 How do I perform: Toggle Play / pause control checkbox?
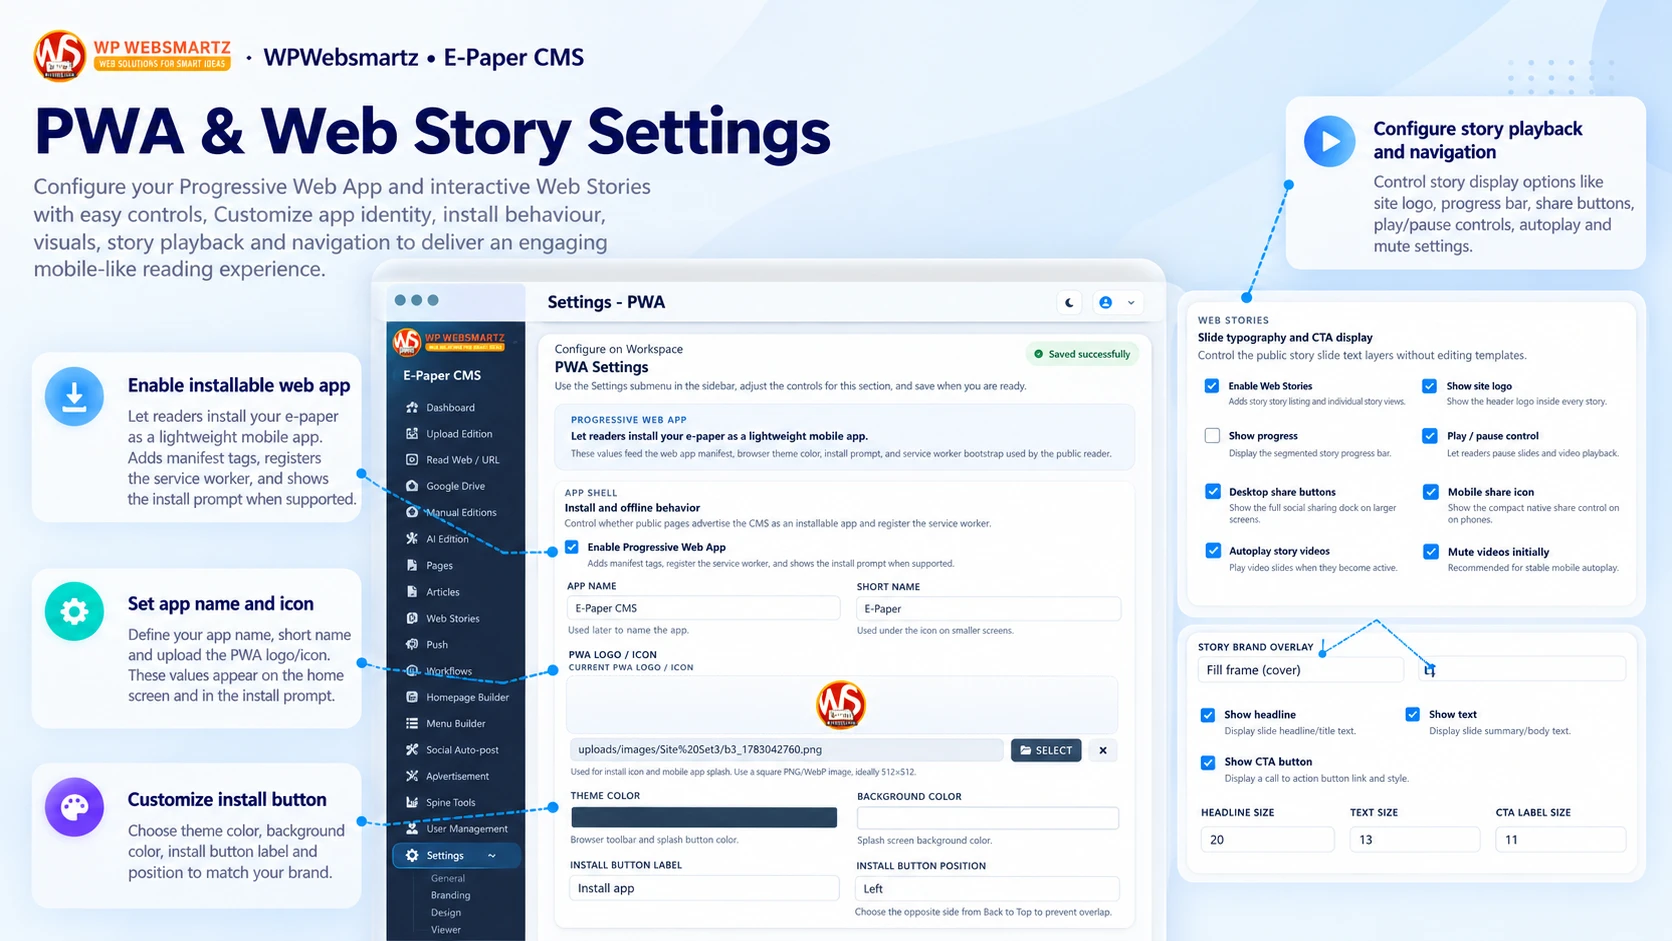coord(1430,436)
